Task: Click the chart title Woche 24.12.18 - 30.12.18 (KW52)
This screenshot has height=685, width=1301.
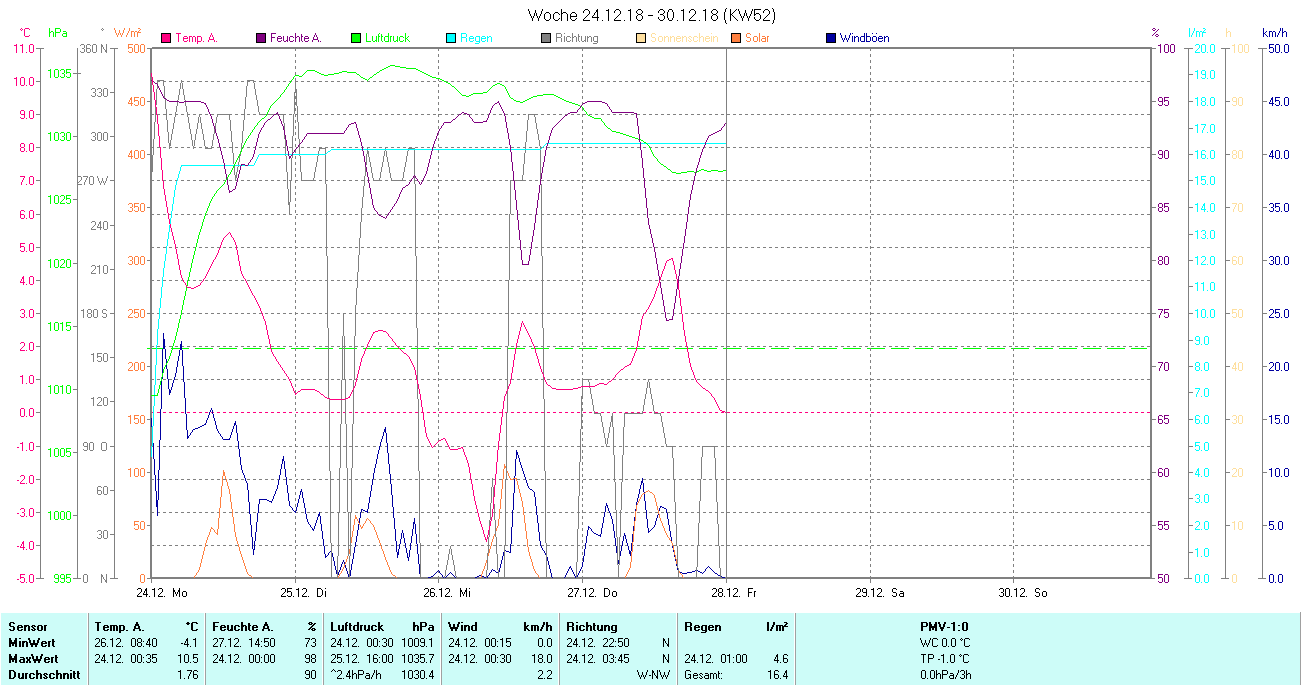Action: [651, 15]
